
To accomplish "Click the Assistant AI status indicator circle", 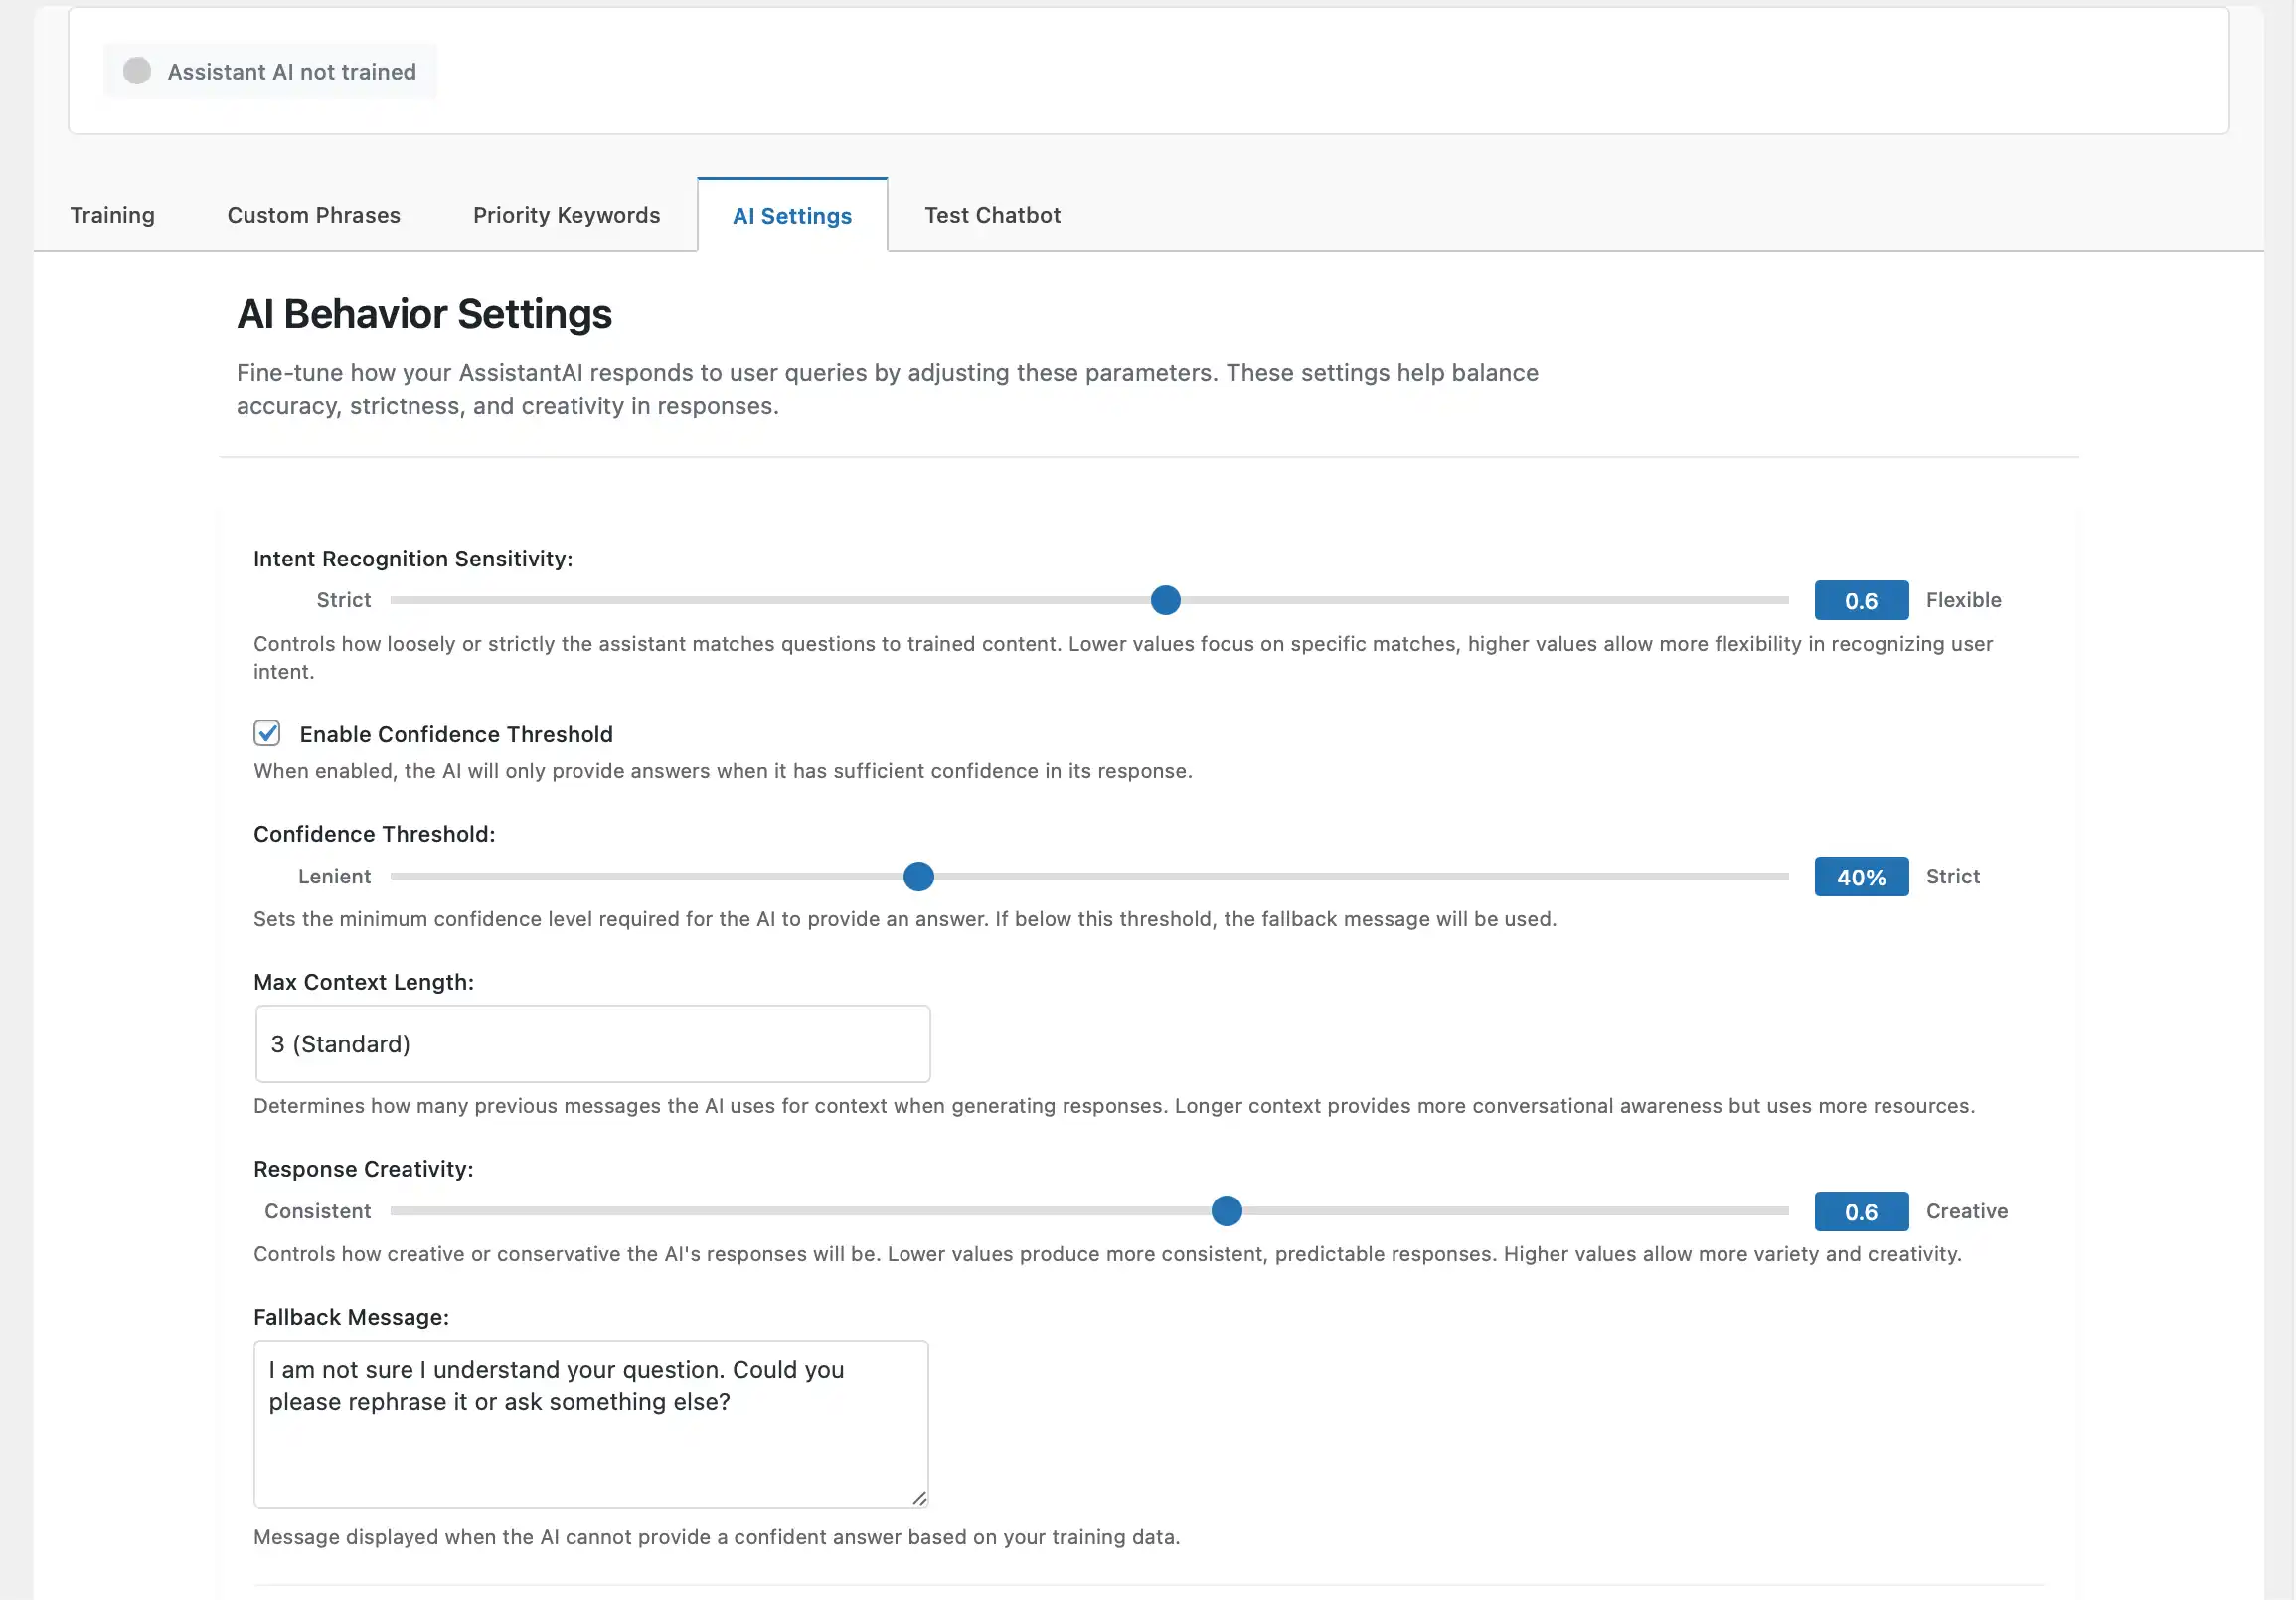I will tap(137, 71).
